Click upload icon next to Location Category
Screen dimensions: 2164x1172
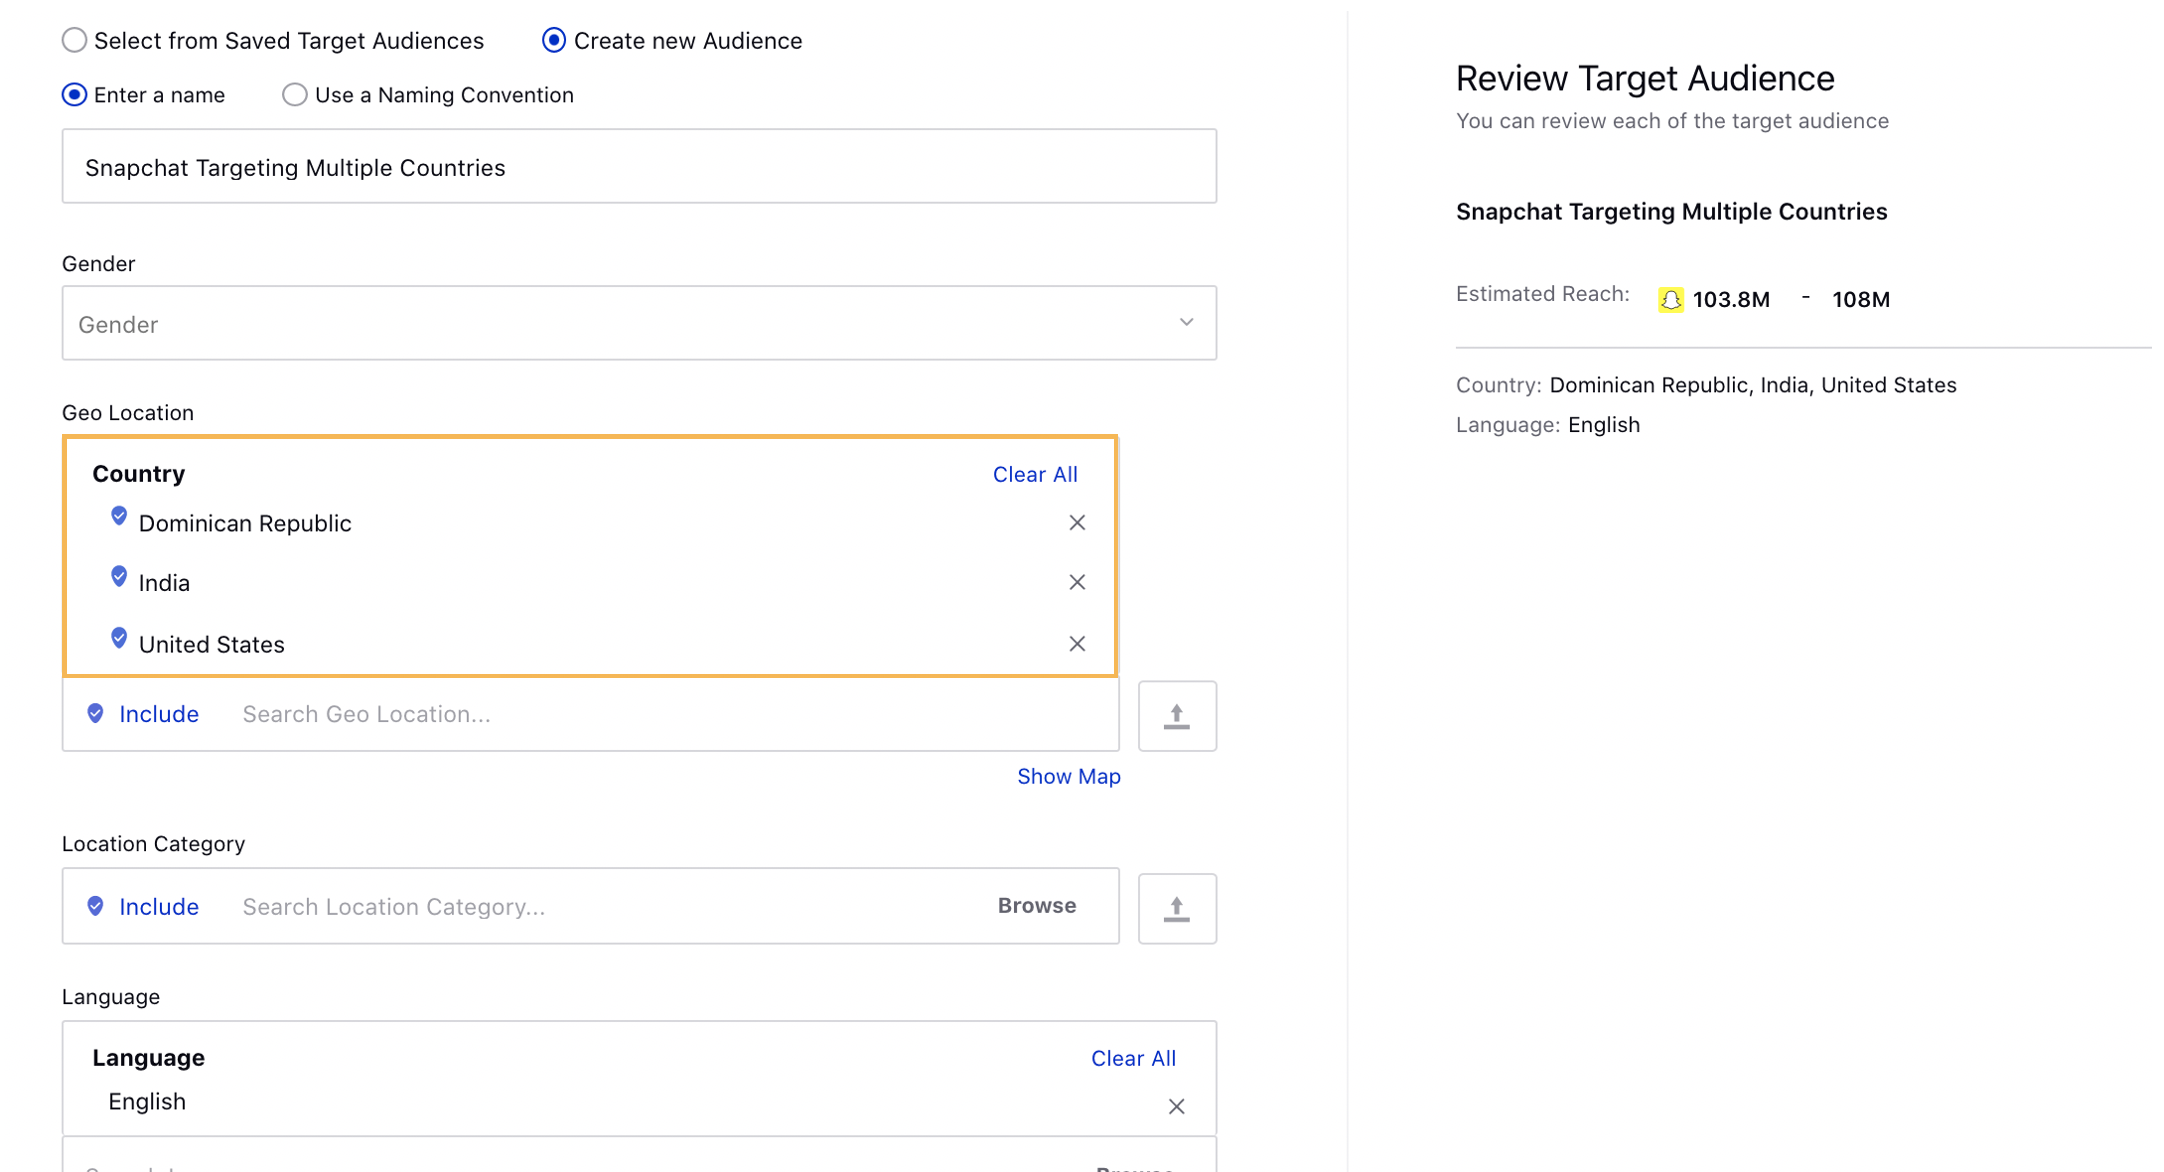coord(1177,908)
